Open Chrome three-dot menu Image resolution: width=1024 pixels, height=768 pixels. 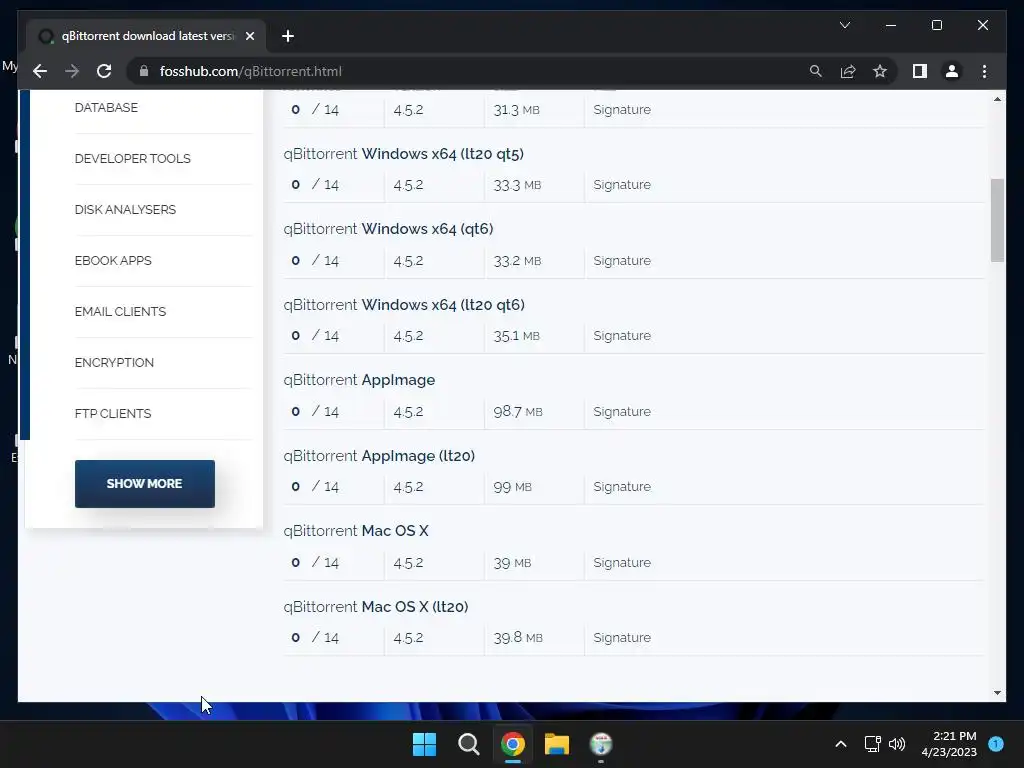984,71
